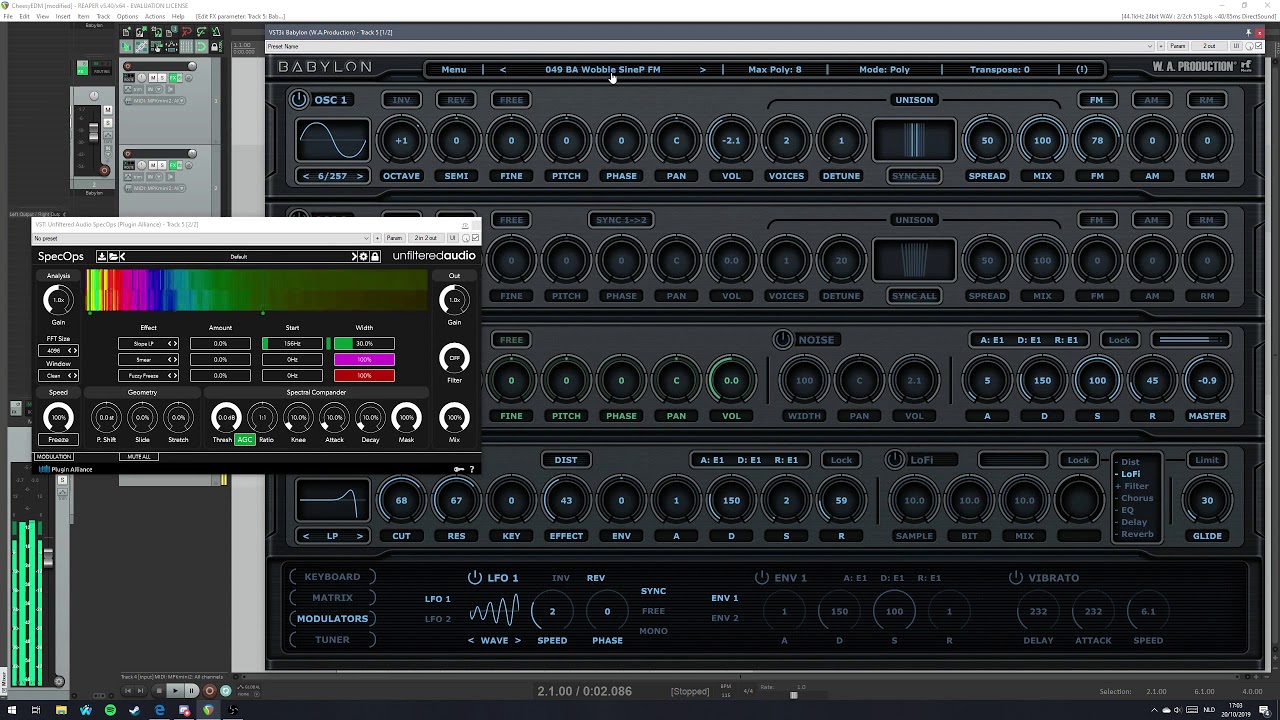Select next OSC 1 waveform arrow
This screenshot has height=720, width=1280.
pyautogui.click(x=359, y=176)
